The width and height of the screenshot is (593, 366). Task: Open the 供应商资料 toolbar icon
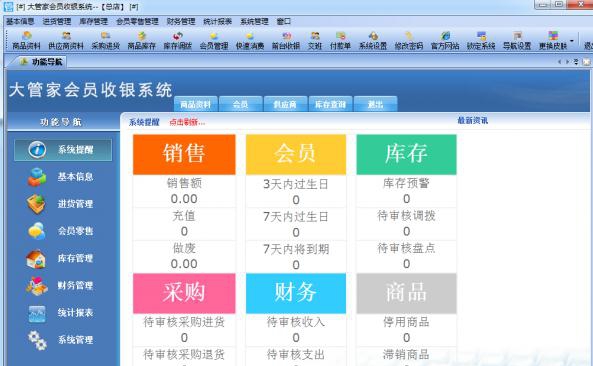66,41
